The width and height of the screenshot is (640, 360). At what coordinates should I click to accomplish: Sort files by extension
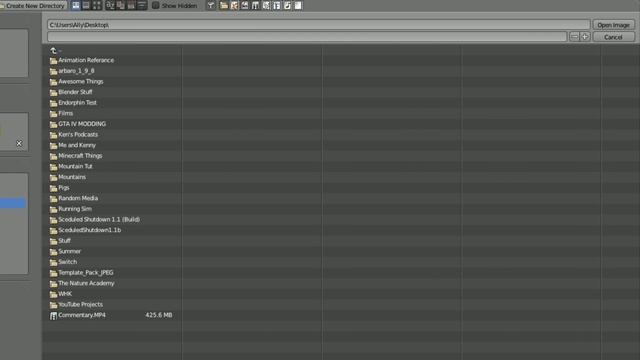tap(121, 5)
